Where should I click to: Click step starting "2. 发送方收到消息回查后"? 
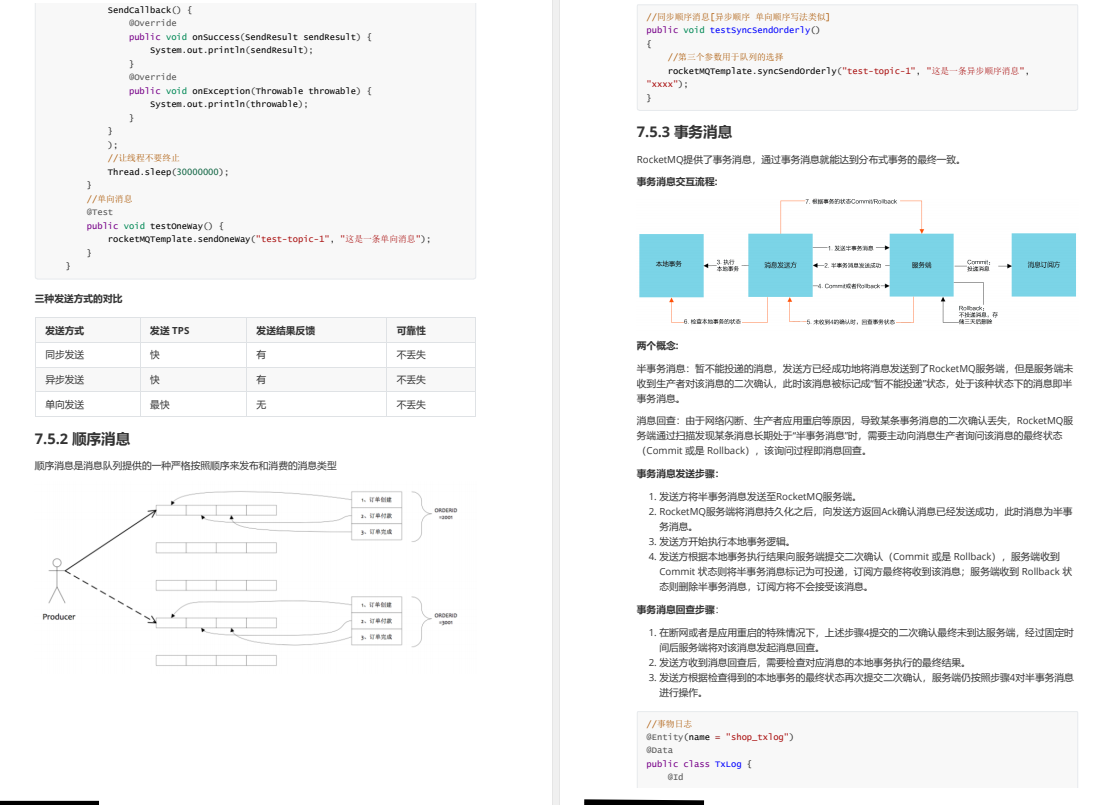pos(807,663)
